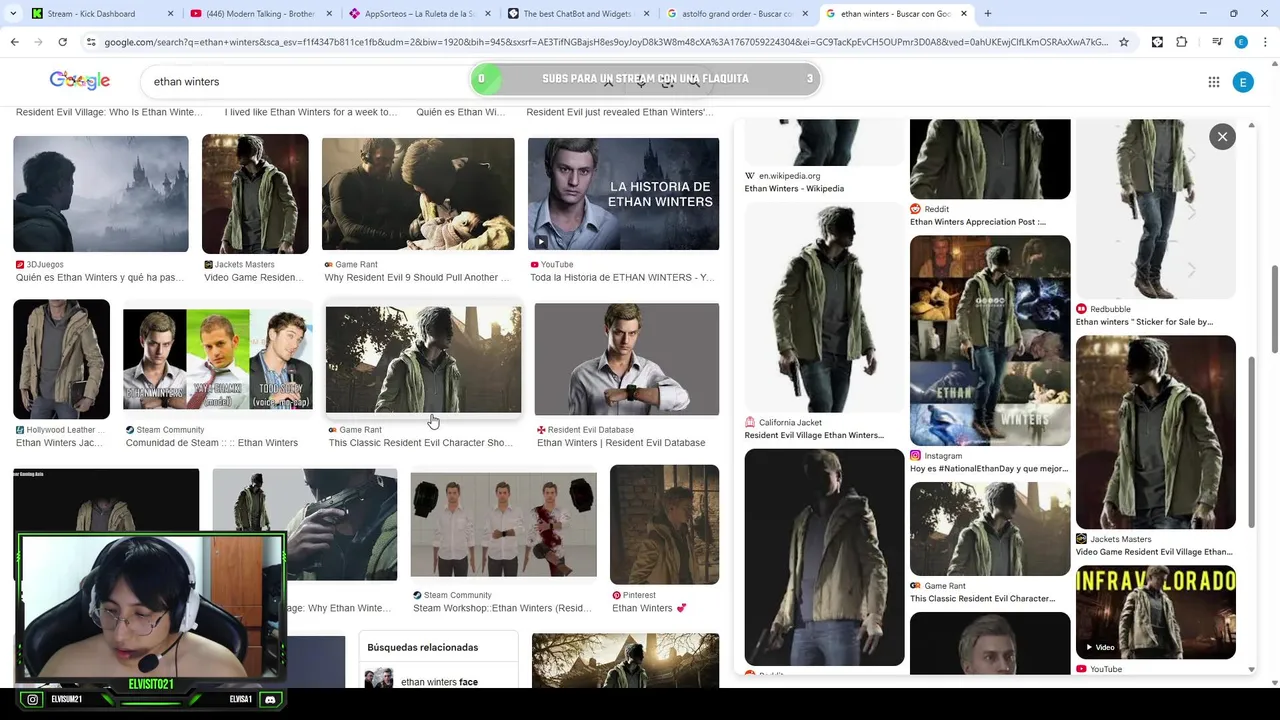1280x720 pixels.
Task: Open a new browser tab
Action: coord(988,14)
